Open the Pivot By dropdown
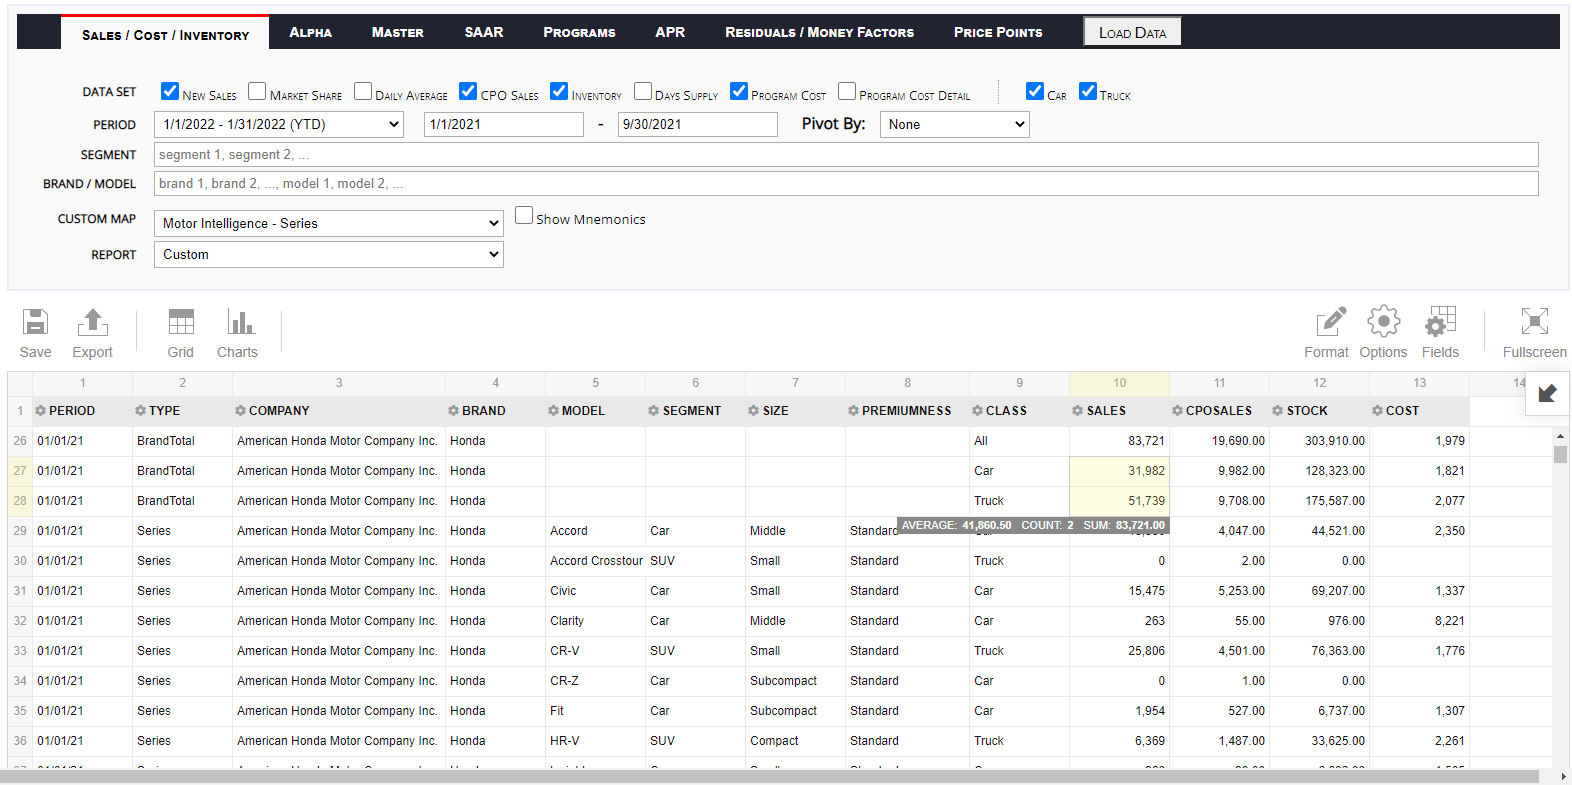 click(955, 124)
